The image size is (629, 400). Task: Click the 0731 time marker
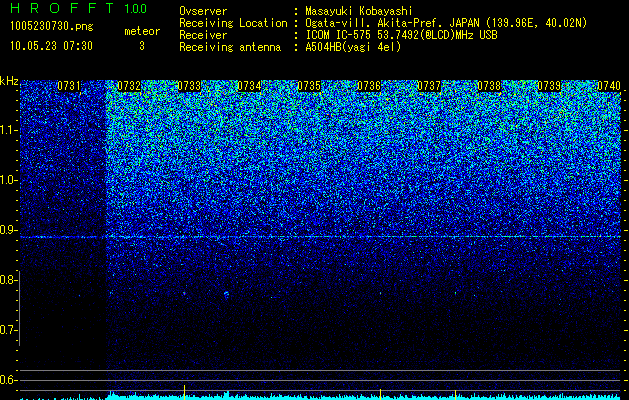69,86
